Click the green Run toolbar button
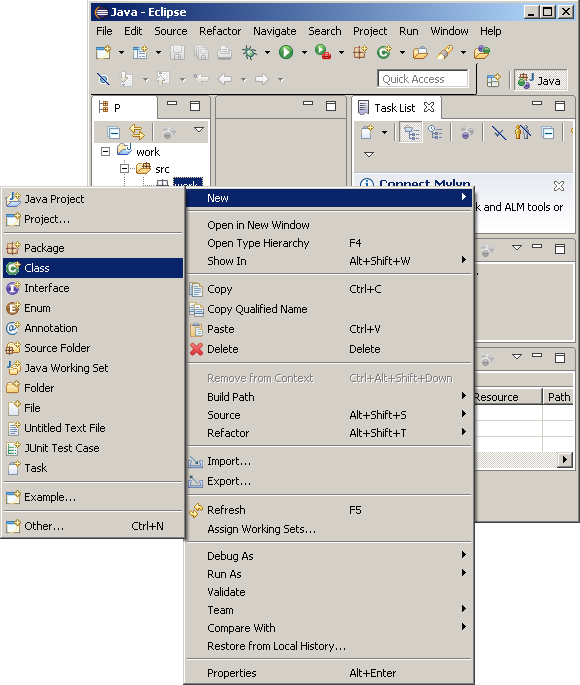Viewport: 580px width, 685px height. click(x=286, y=52)
